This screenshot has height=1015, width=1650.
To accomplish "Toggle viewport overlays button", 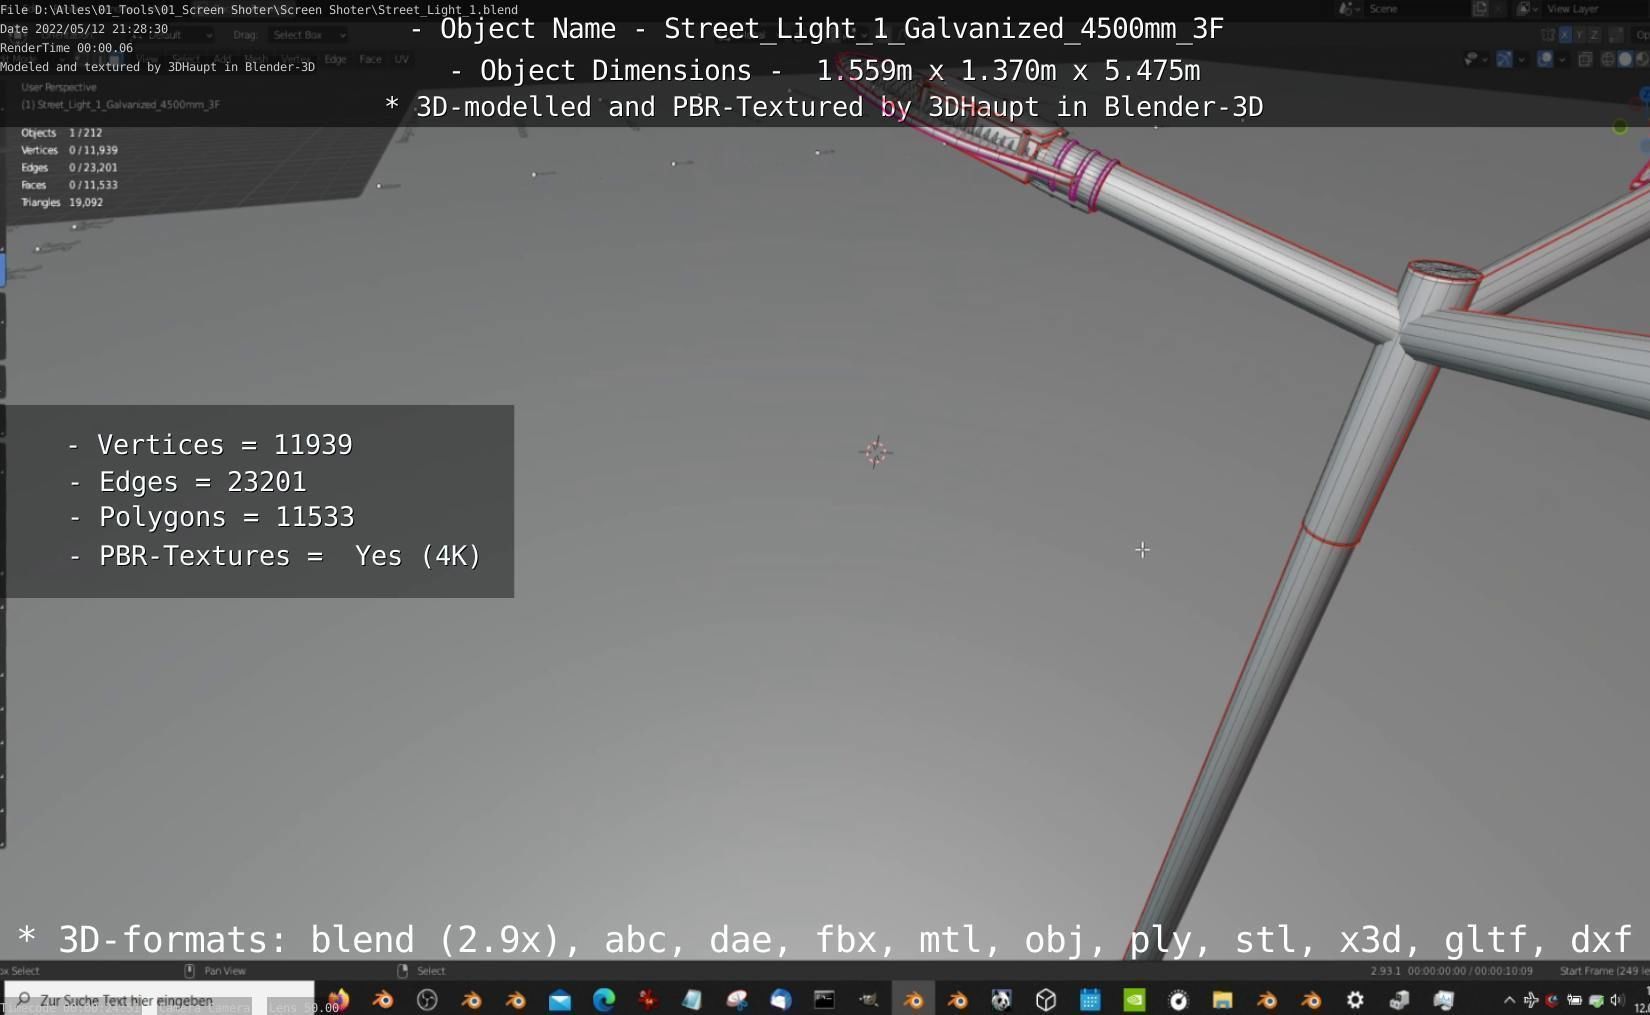I will click(1545, 59).
